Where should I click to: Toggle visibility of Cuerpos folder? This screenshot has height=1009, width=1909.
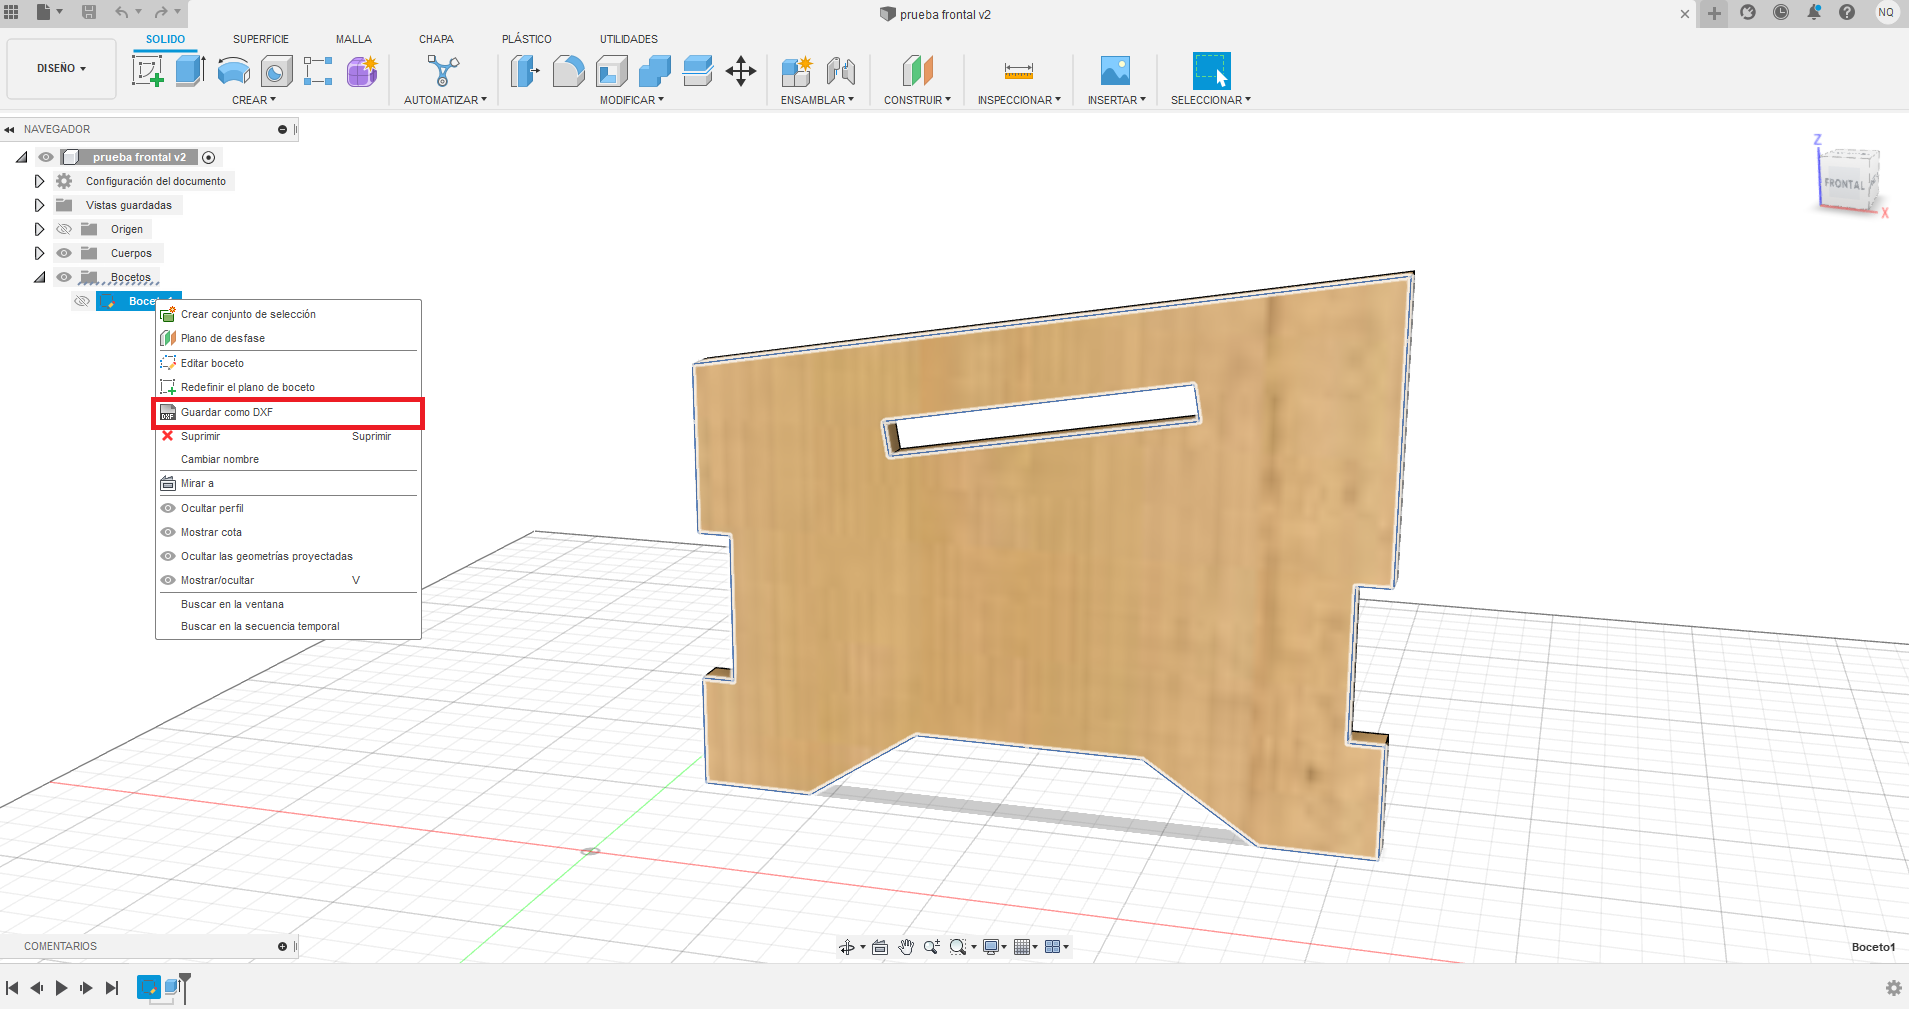coord(64,253)
